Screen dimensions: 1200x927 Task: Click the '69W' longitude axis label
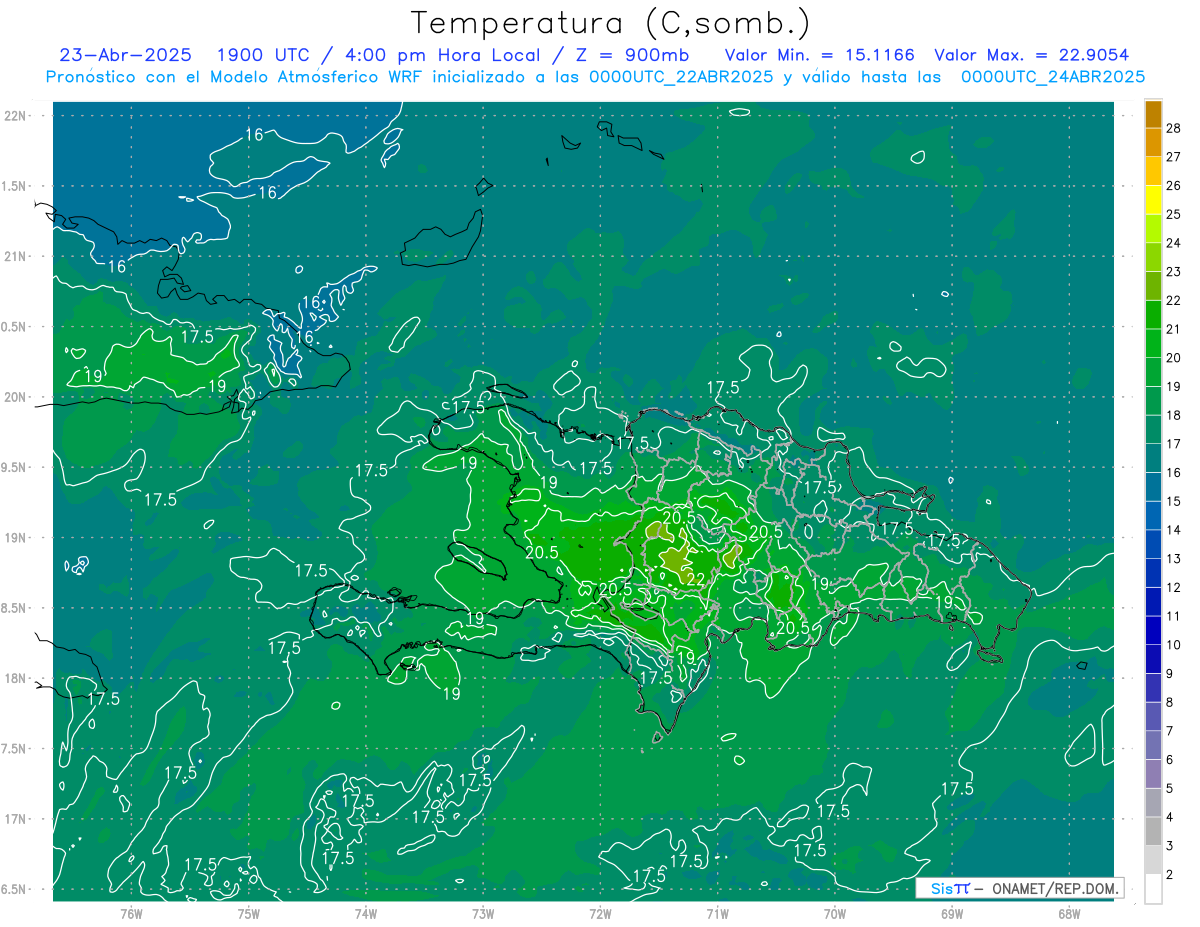tap(951, 914)
